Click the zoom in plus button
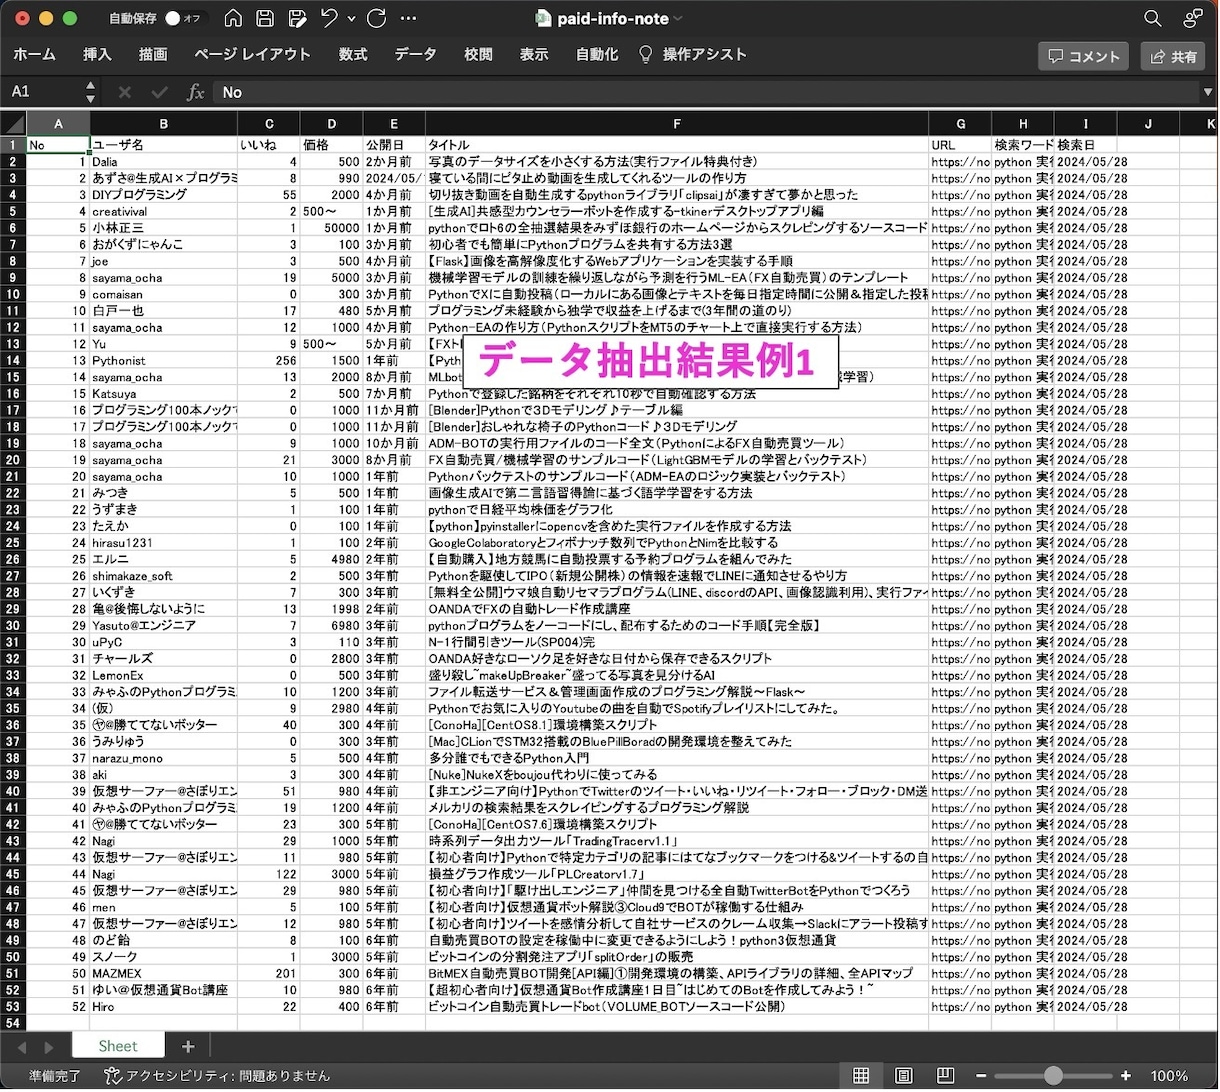 point(1126,1076)
